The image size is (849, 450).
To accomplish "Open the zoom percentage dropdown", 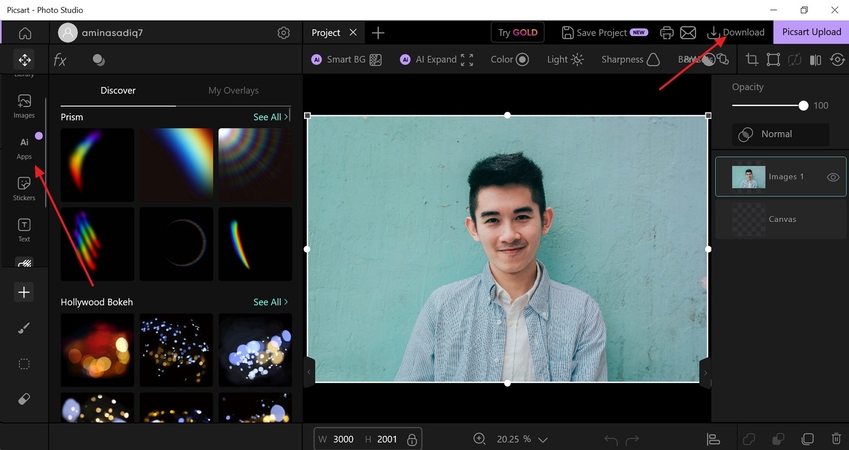I will (x=543, y=440).
